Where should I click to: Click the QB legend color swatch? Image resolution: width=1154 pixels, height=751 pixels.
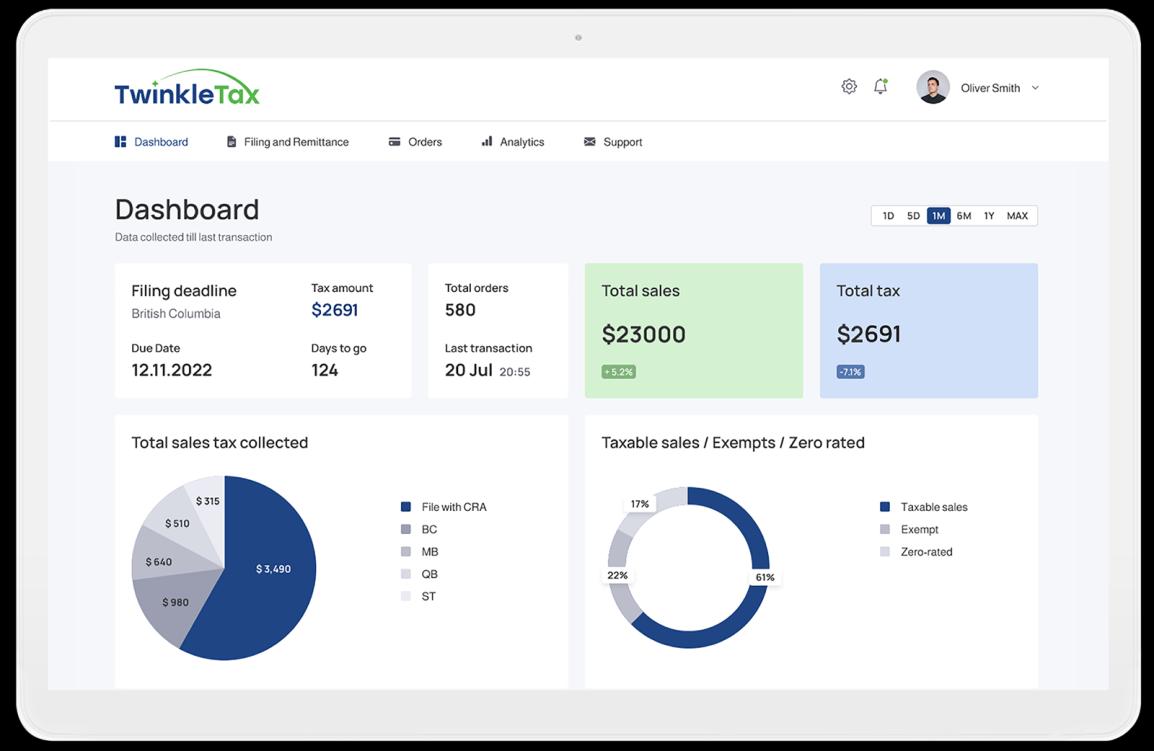point(406,574)
